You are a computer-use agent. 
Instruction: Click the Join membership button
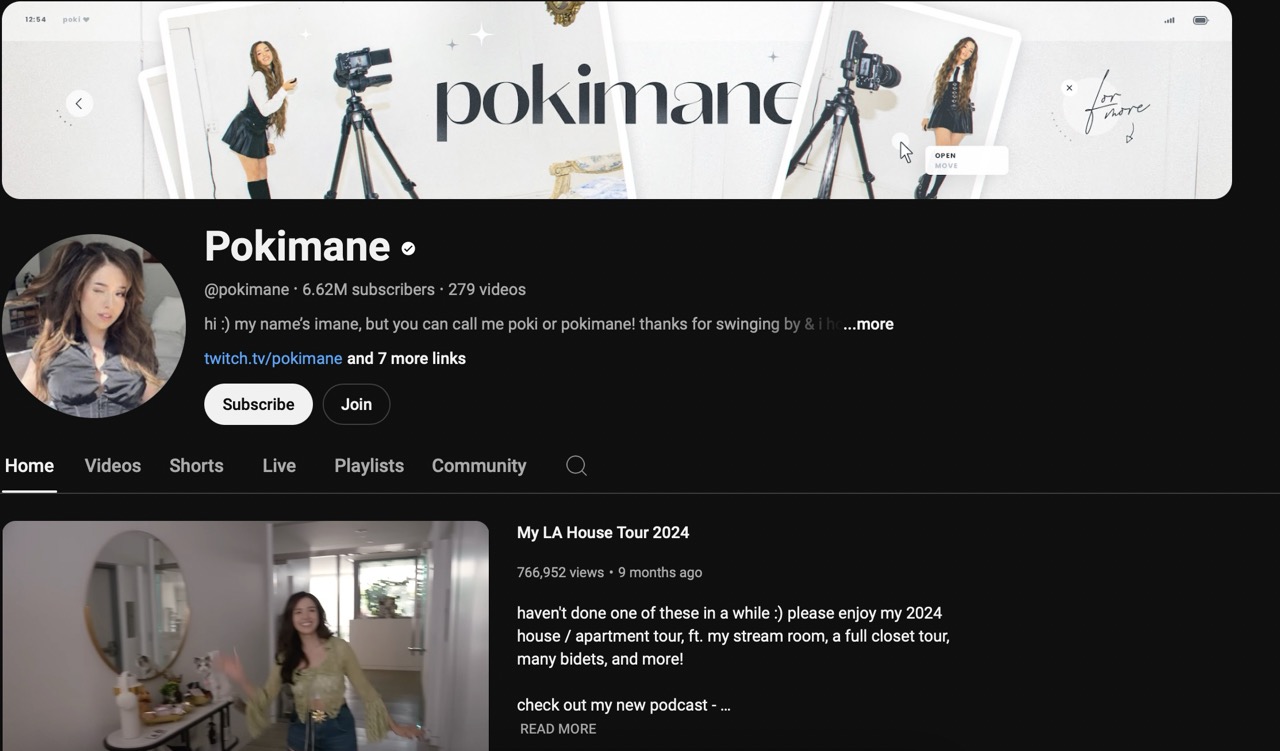pyautogui.click(x=356, y=404)
